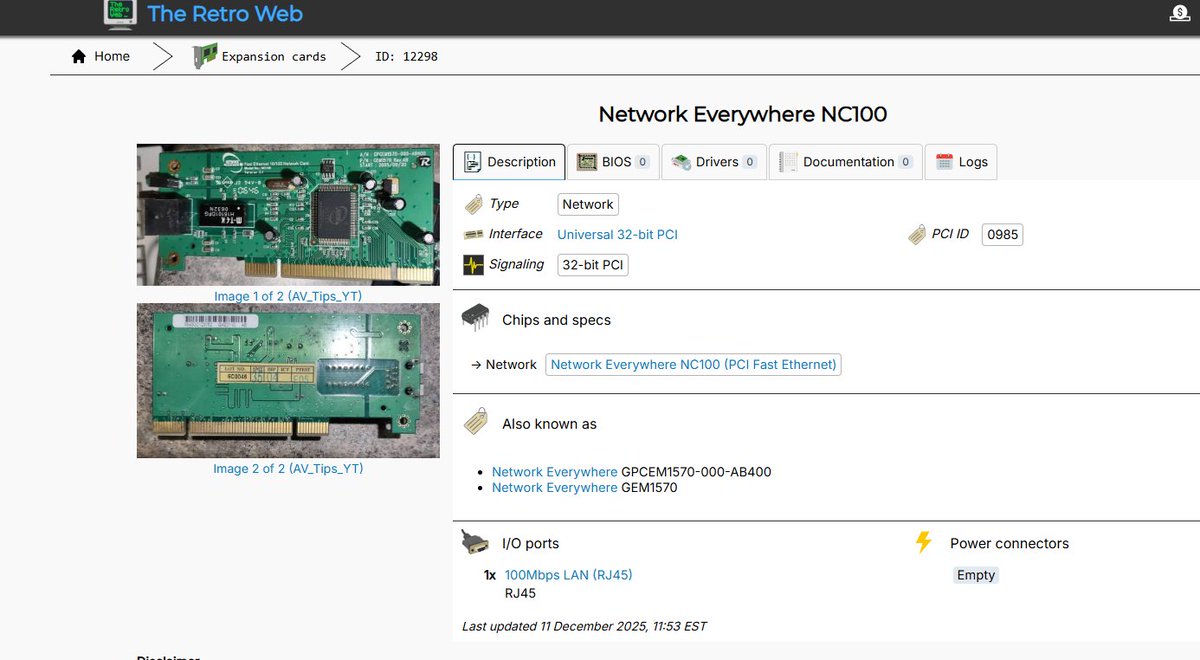
Task: Click the Empty power connectors badge
Action: 976,575
